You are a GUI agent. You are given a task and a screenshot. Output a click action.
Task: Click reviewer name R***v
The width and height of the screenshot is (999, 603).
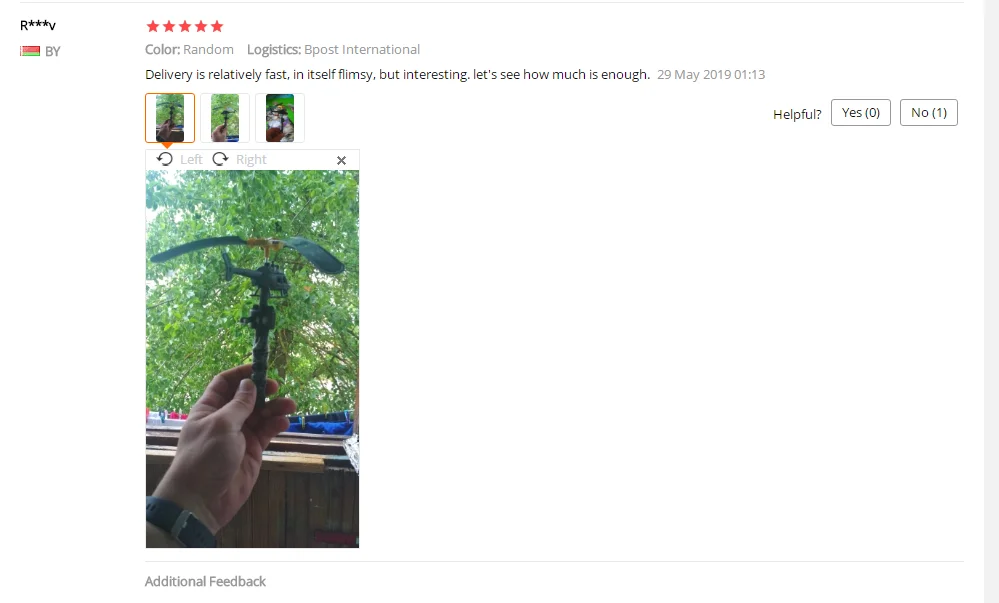(38, 25)
